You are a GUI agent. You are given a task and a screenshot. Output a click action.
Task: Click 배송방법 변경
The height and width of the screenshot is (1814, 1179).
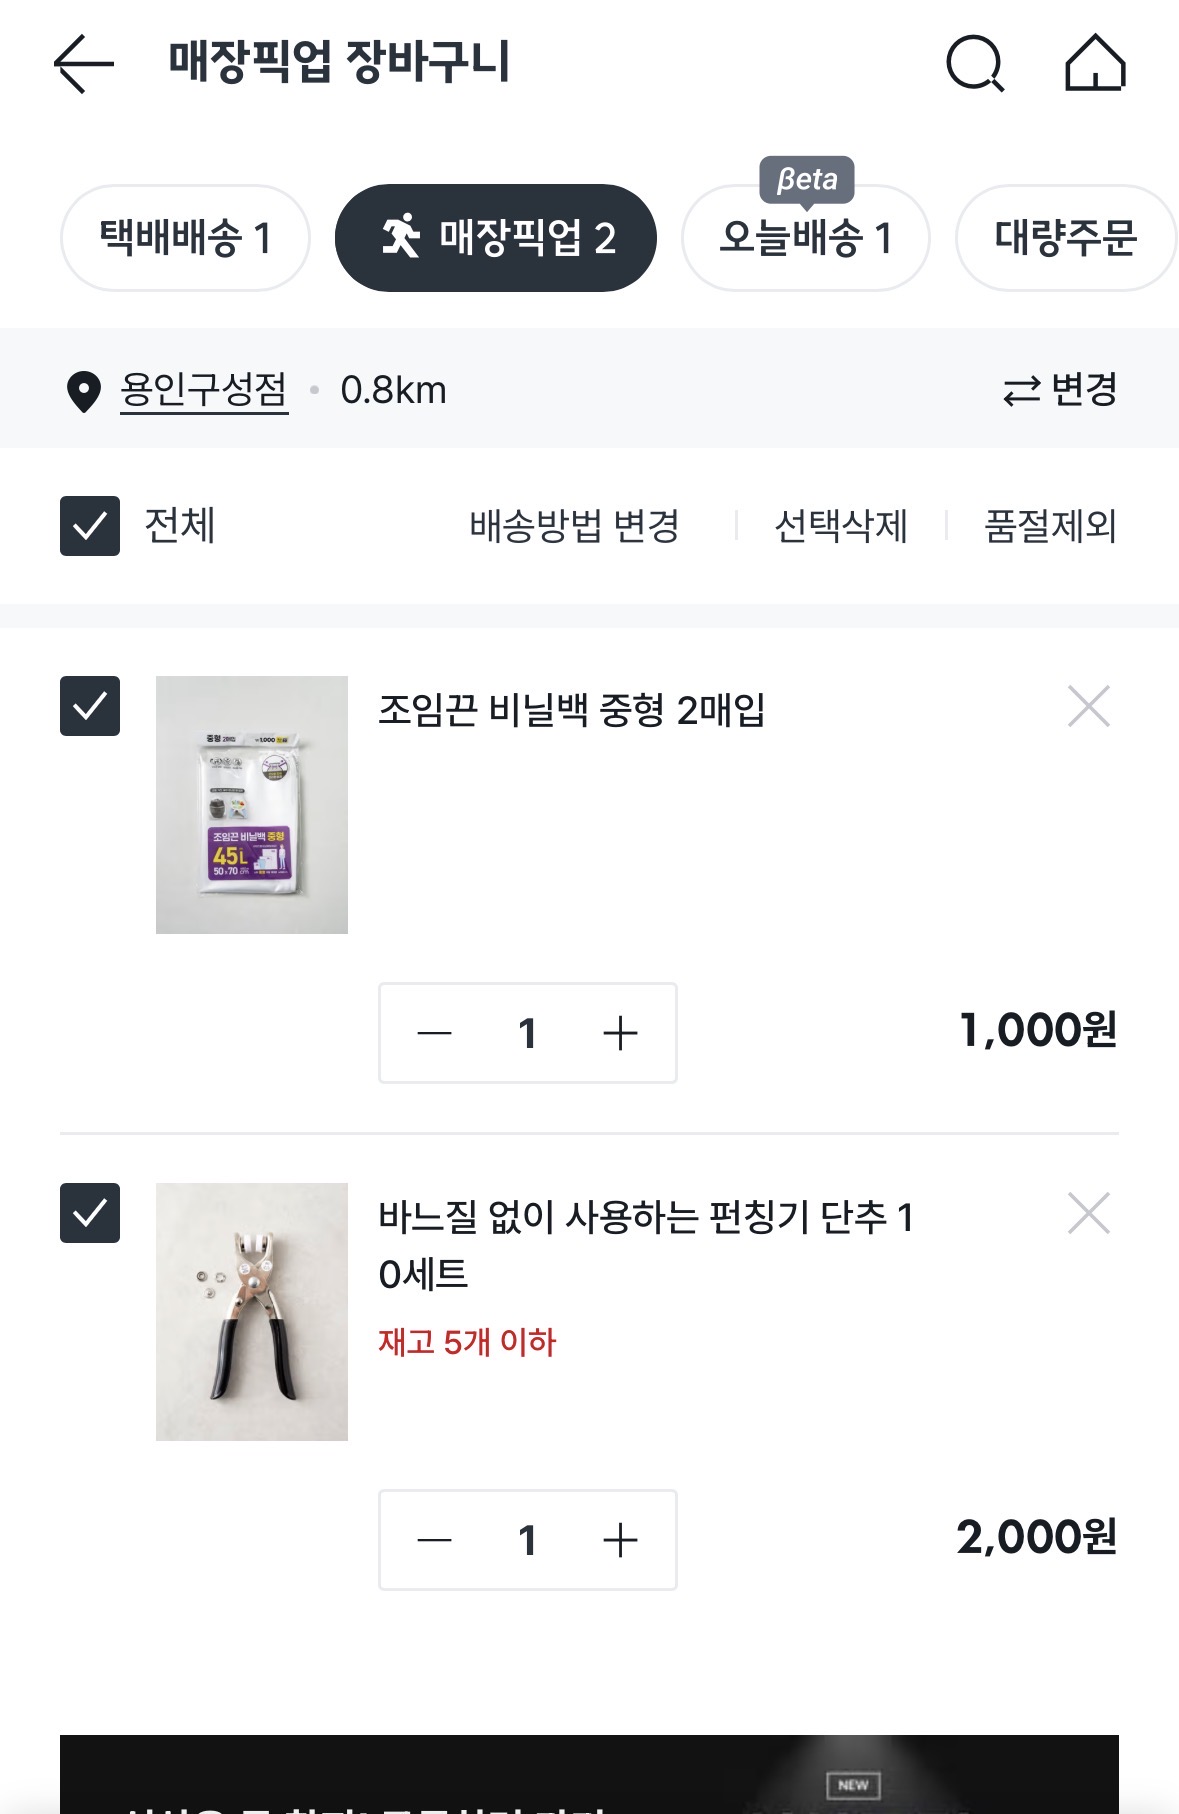(x=574, y=526)
